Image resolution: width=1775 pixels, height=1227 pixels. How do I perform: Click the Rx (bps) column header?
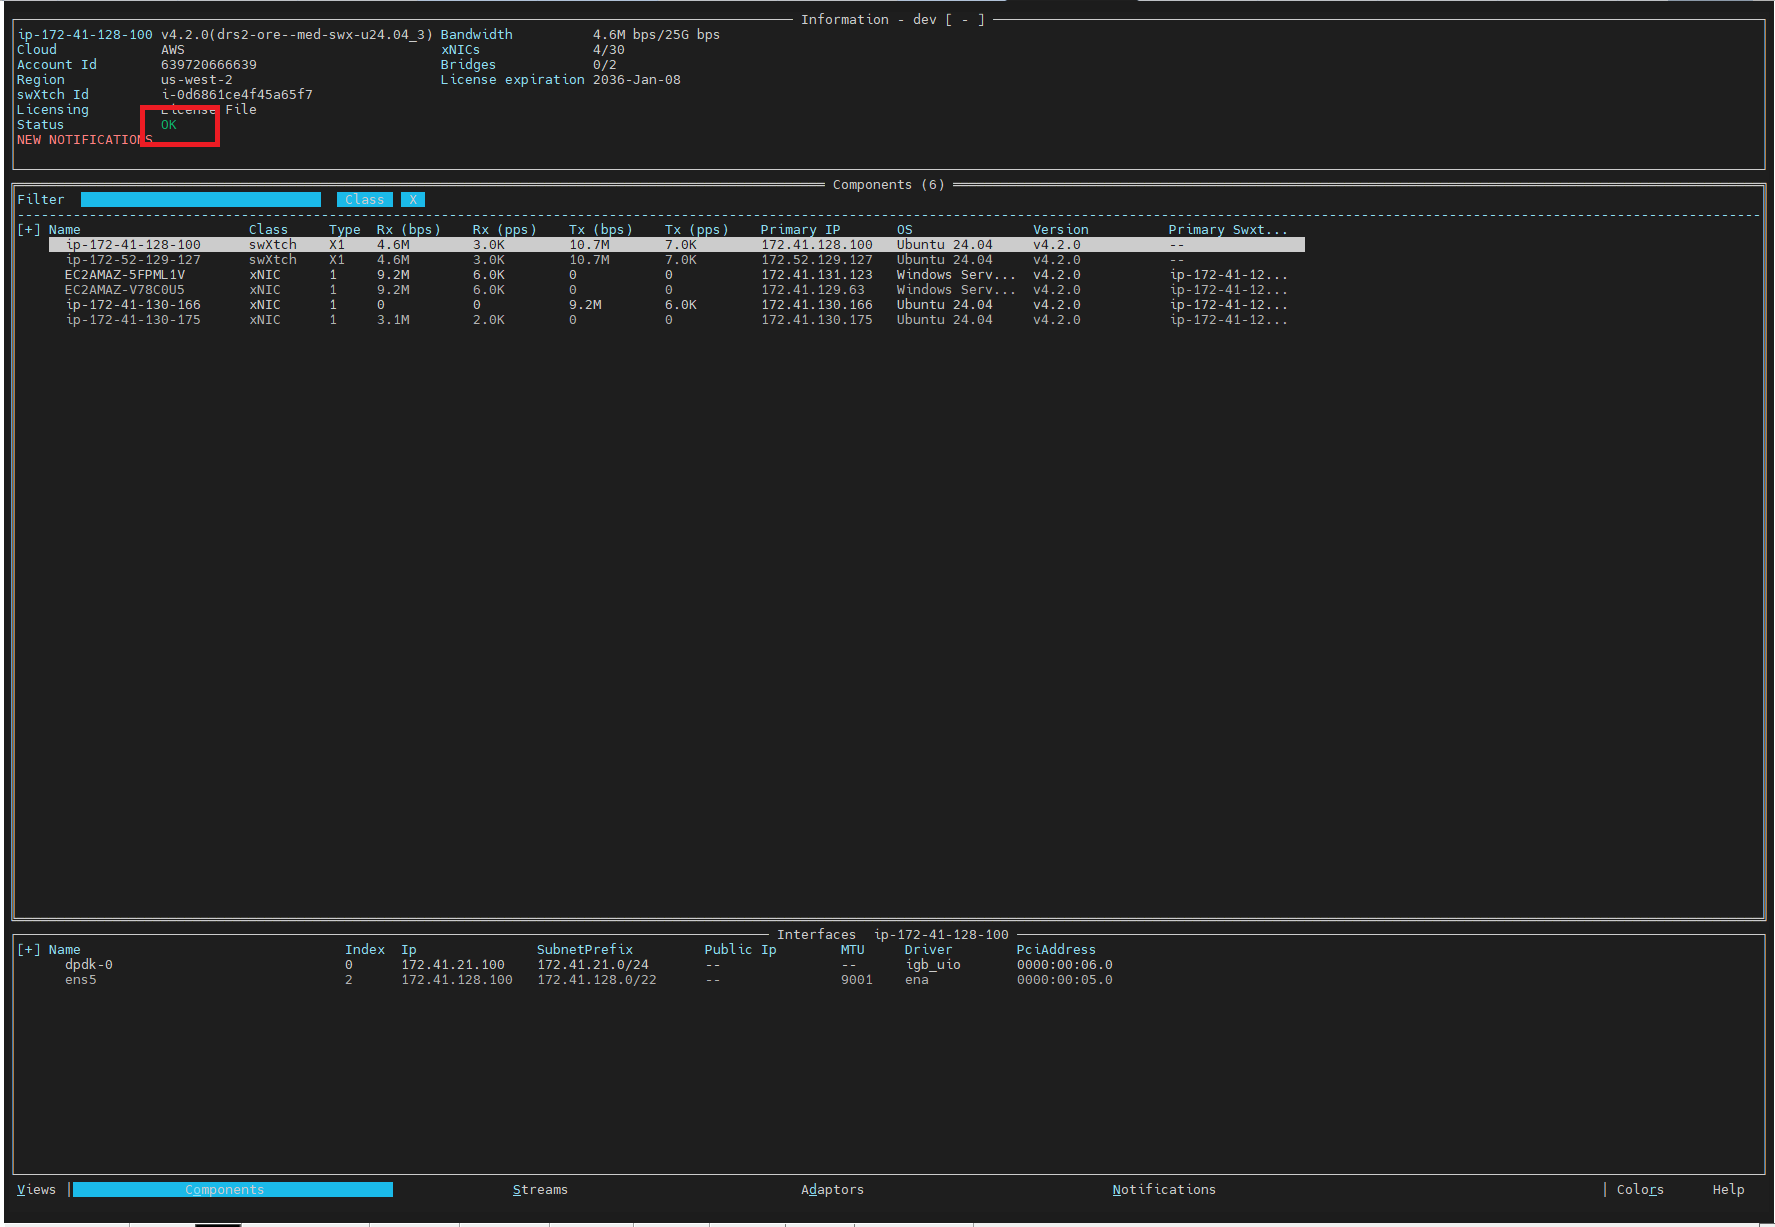click(408, 230)
